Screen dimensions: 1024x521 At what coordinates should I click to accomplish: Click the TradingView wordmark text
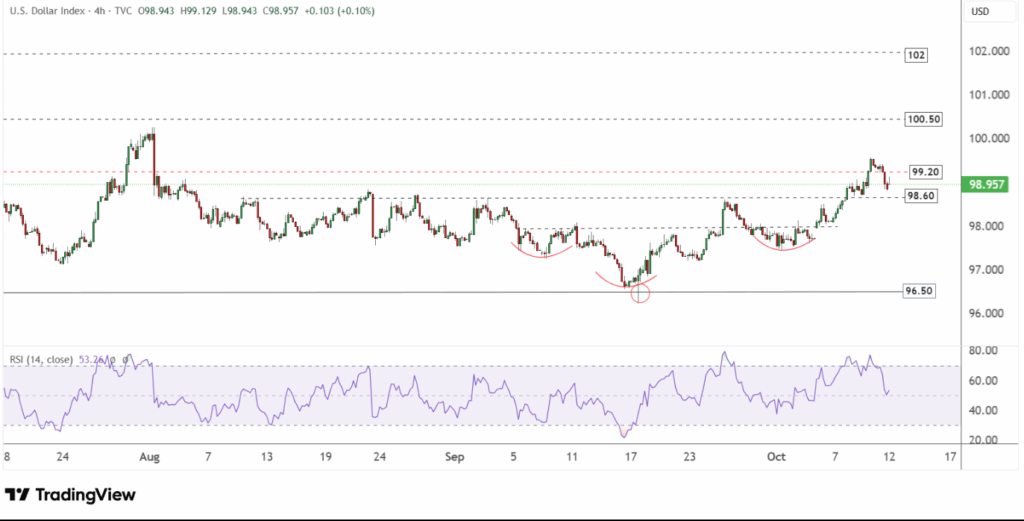[85, 495]
